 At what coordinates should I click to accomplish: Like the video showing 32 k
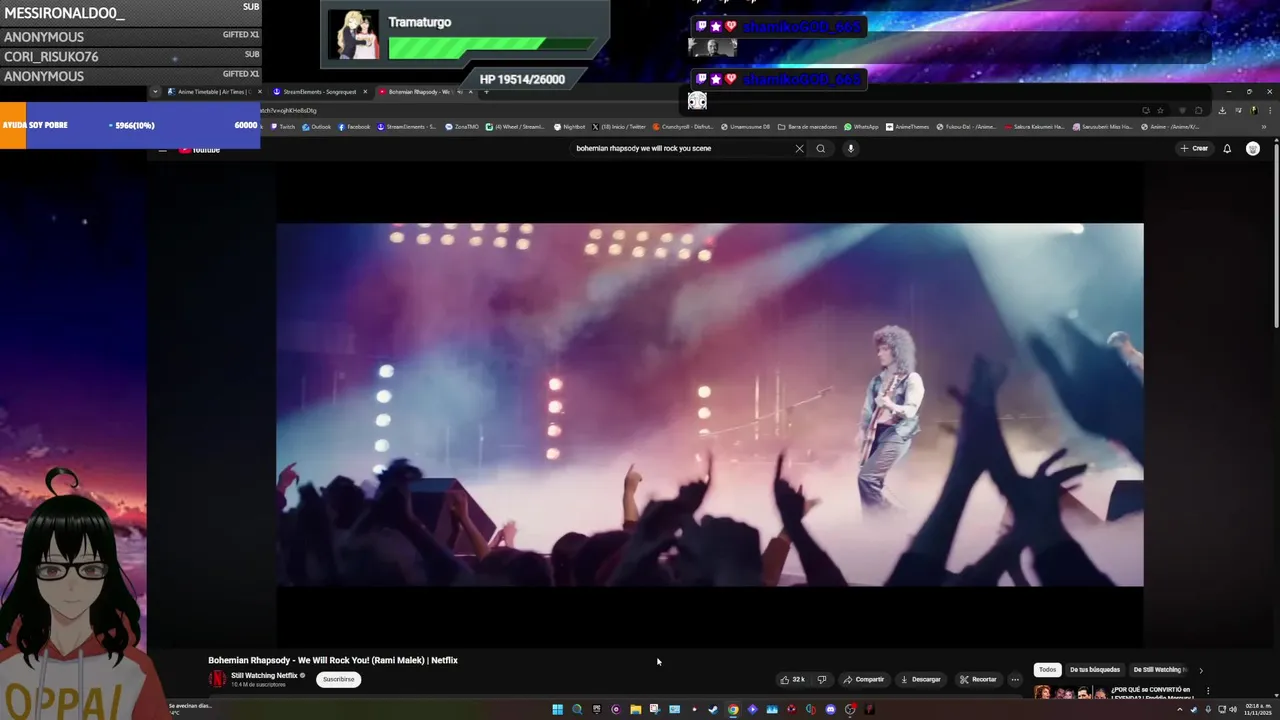click(793, 679)
